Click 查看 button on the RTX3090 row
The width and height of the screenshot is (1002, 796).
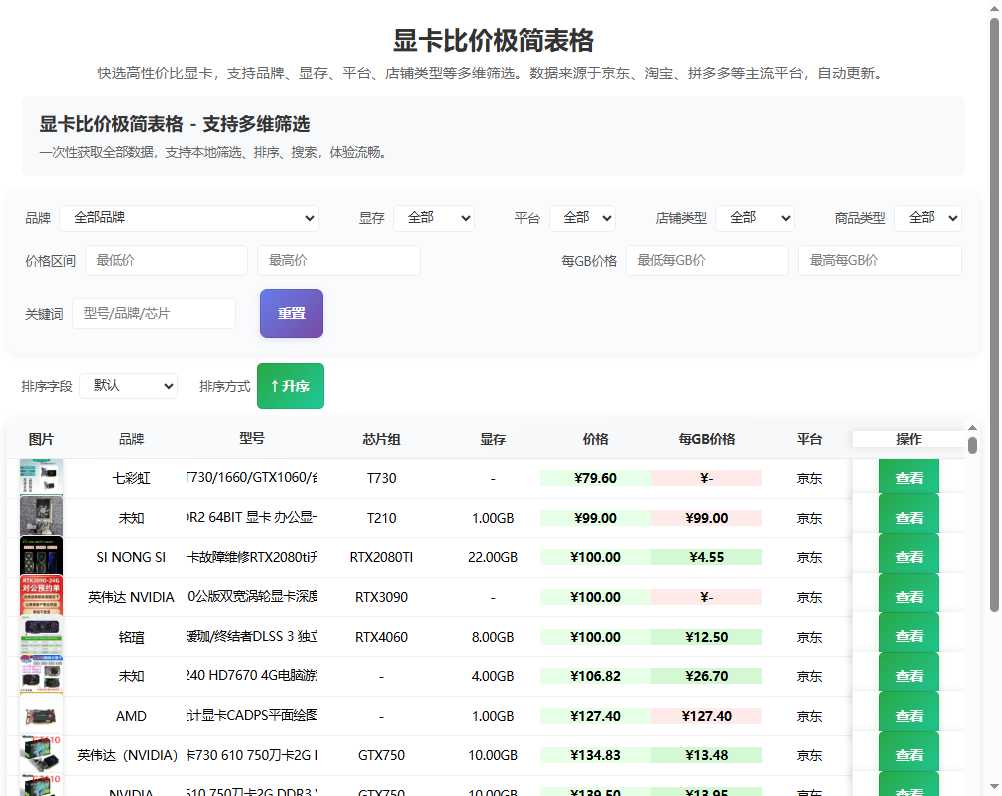909,596
